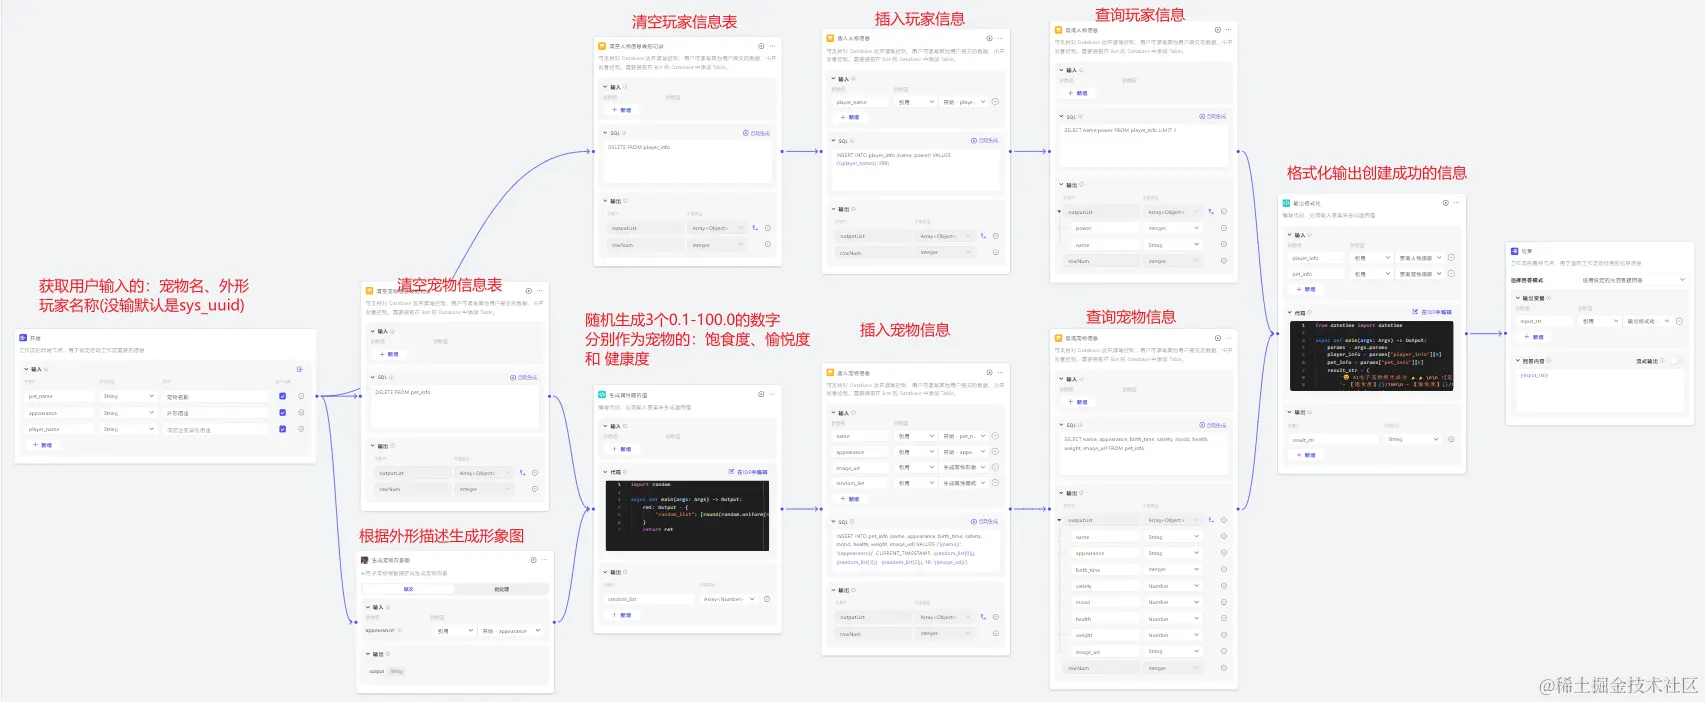Remove satiety output row in pet query node
Screen dimensions: 1705x702
(x=1224, y=586)
